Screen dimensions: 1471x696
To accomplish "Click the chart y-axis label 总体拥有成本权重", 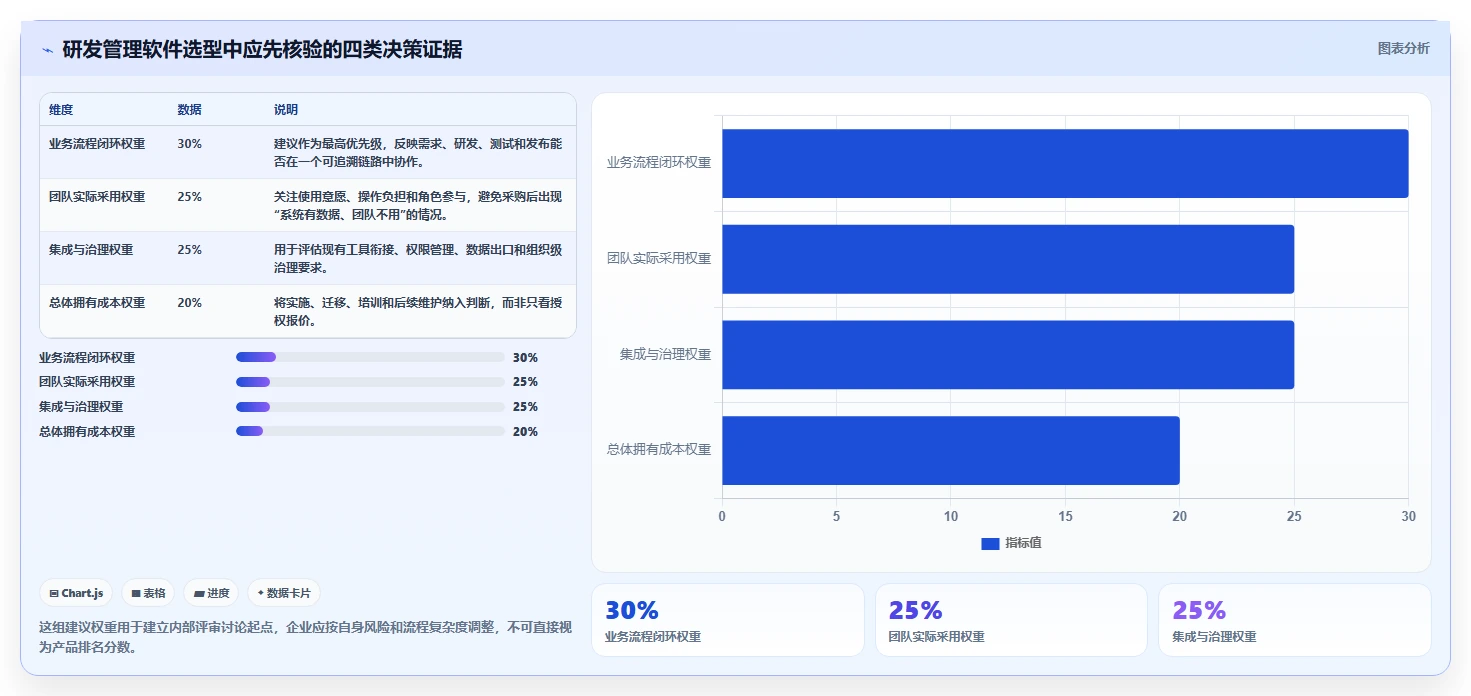I will pyautogui.click(x=659, y=450).
